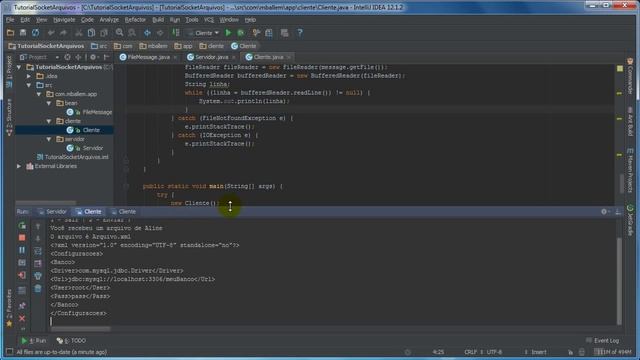640x360 pixels.
Task: Pin the current Run tab
Action: point(22,305)
